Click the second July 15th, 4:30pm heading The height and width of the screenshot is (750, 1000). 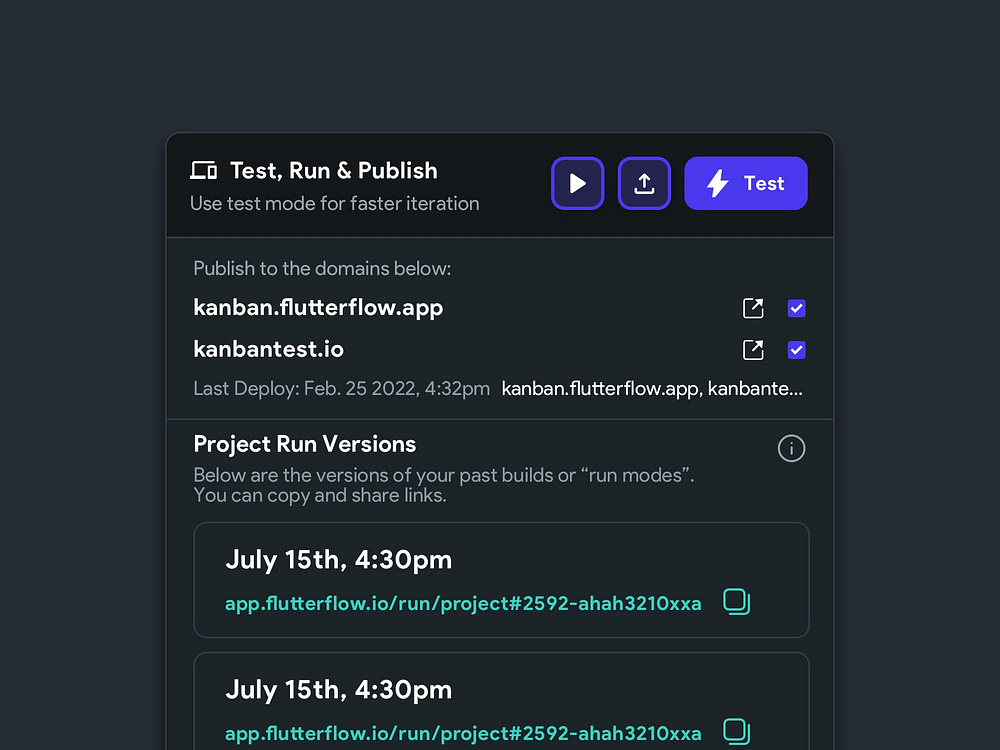(339, 690)
